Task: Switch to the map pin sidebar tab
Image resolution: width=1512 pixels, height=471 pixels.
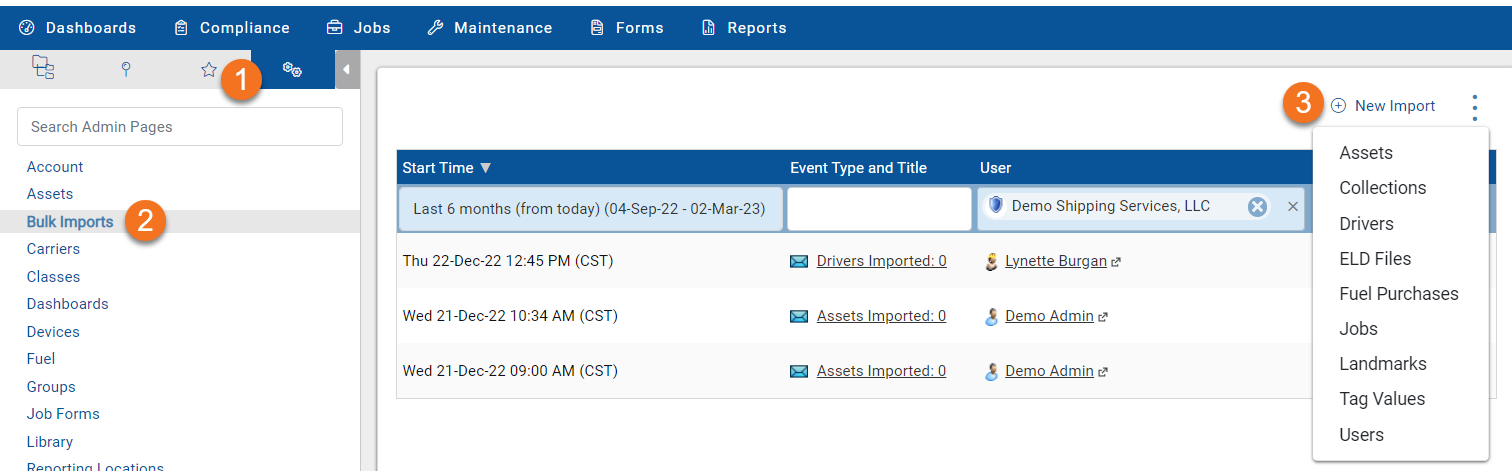Action: click(126, 68)
